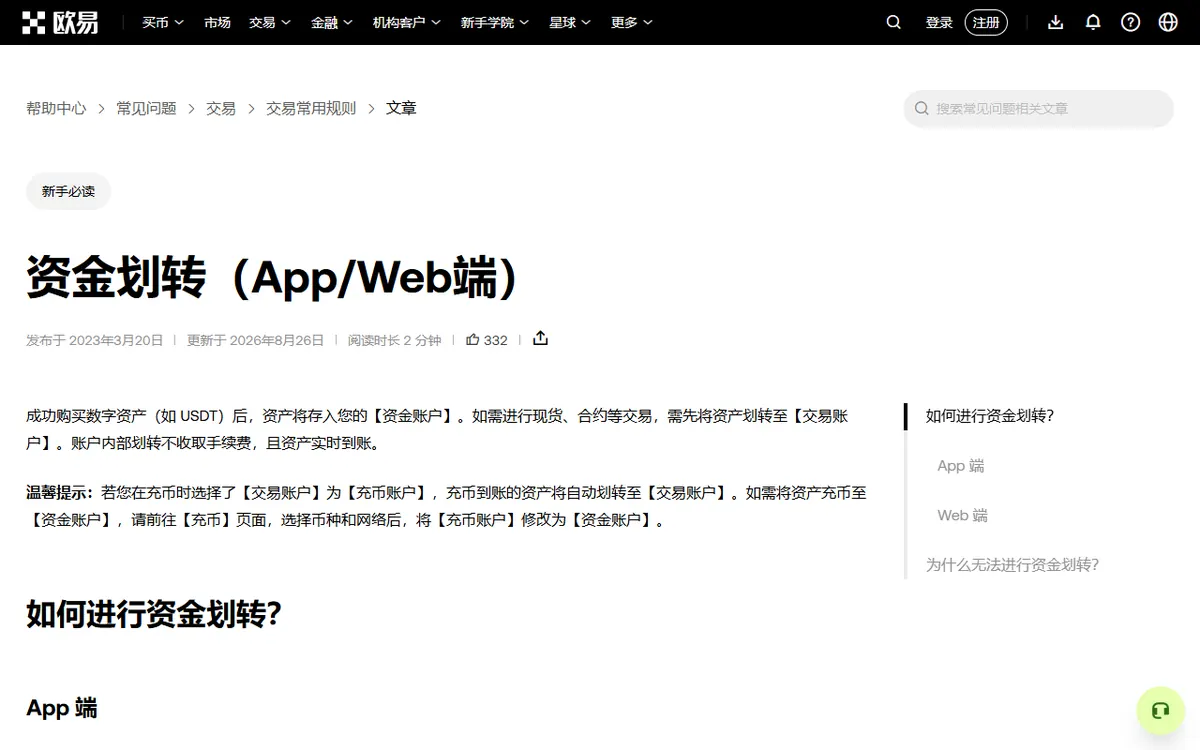Screen dimensions: 1200x750
Task: Click the 新手必读 tag
Action: click(x=68, y=191)
